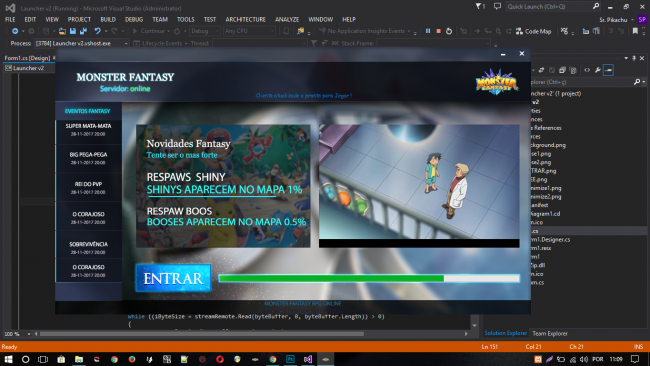650x366 pixels.
Task: Click the green launcher progress bar
Action: point(369,278)
